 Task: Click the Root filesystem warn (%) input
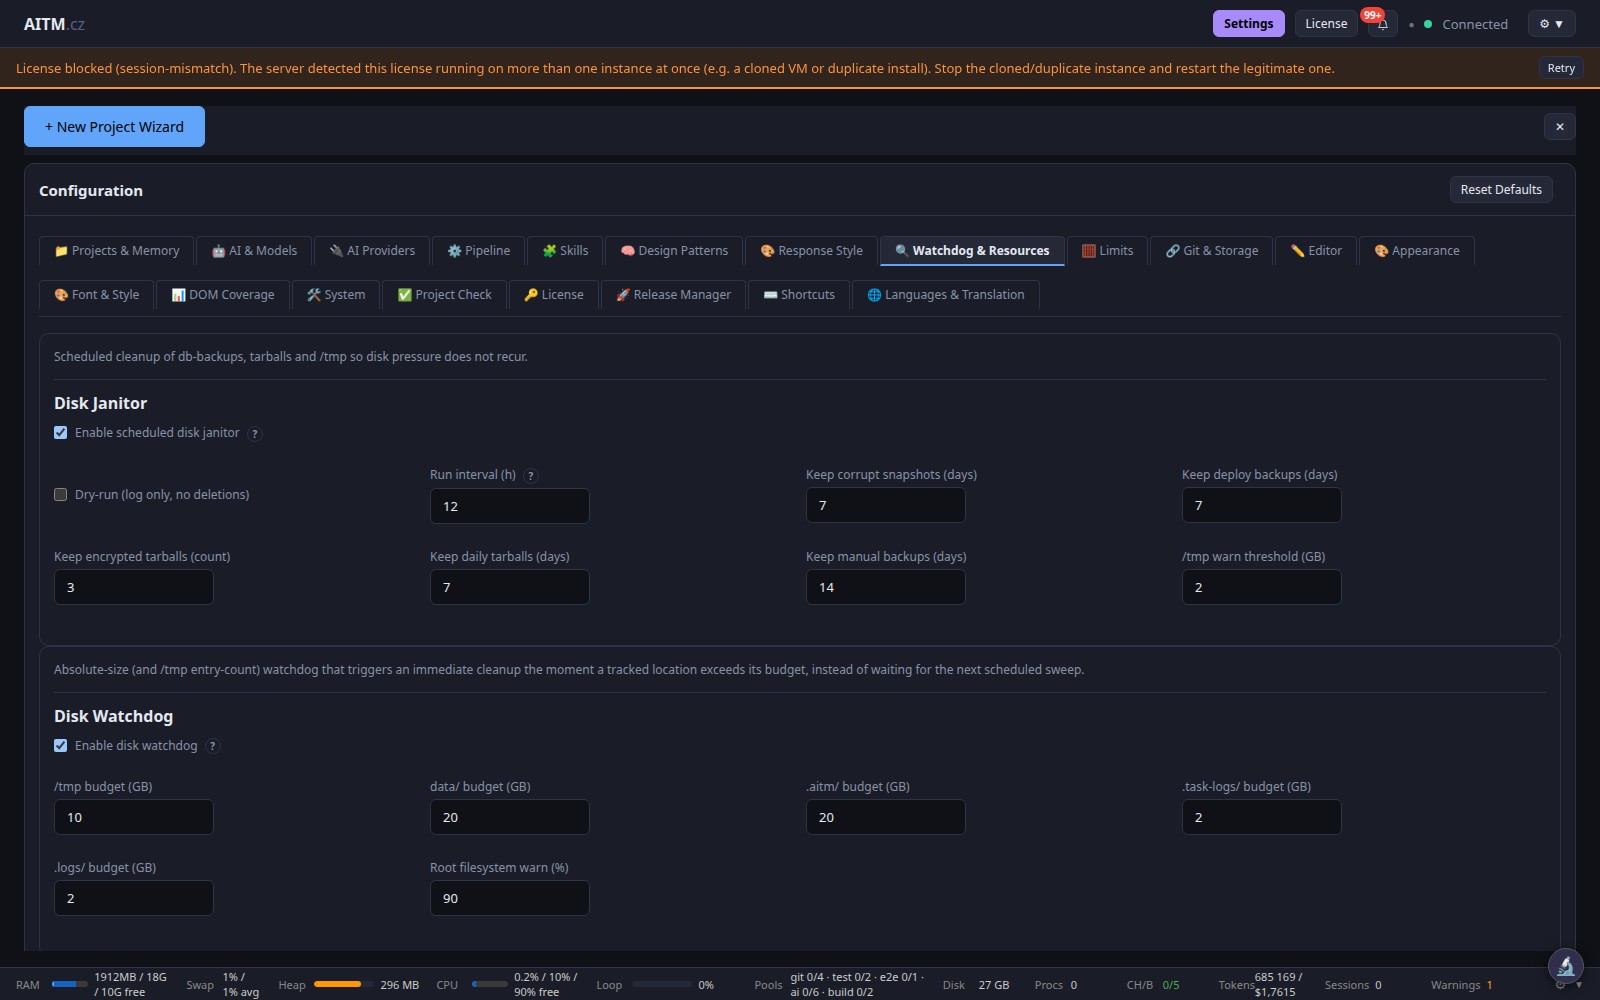510,898
